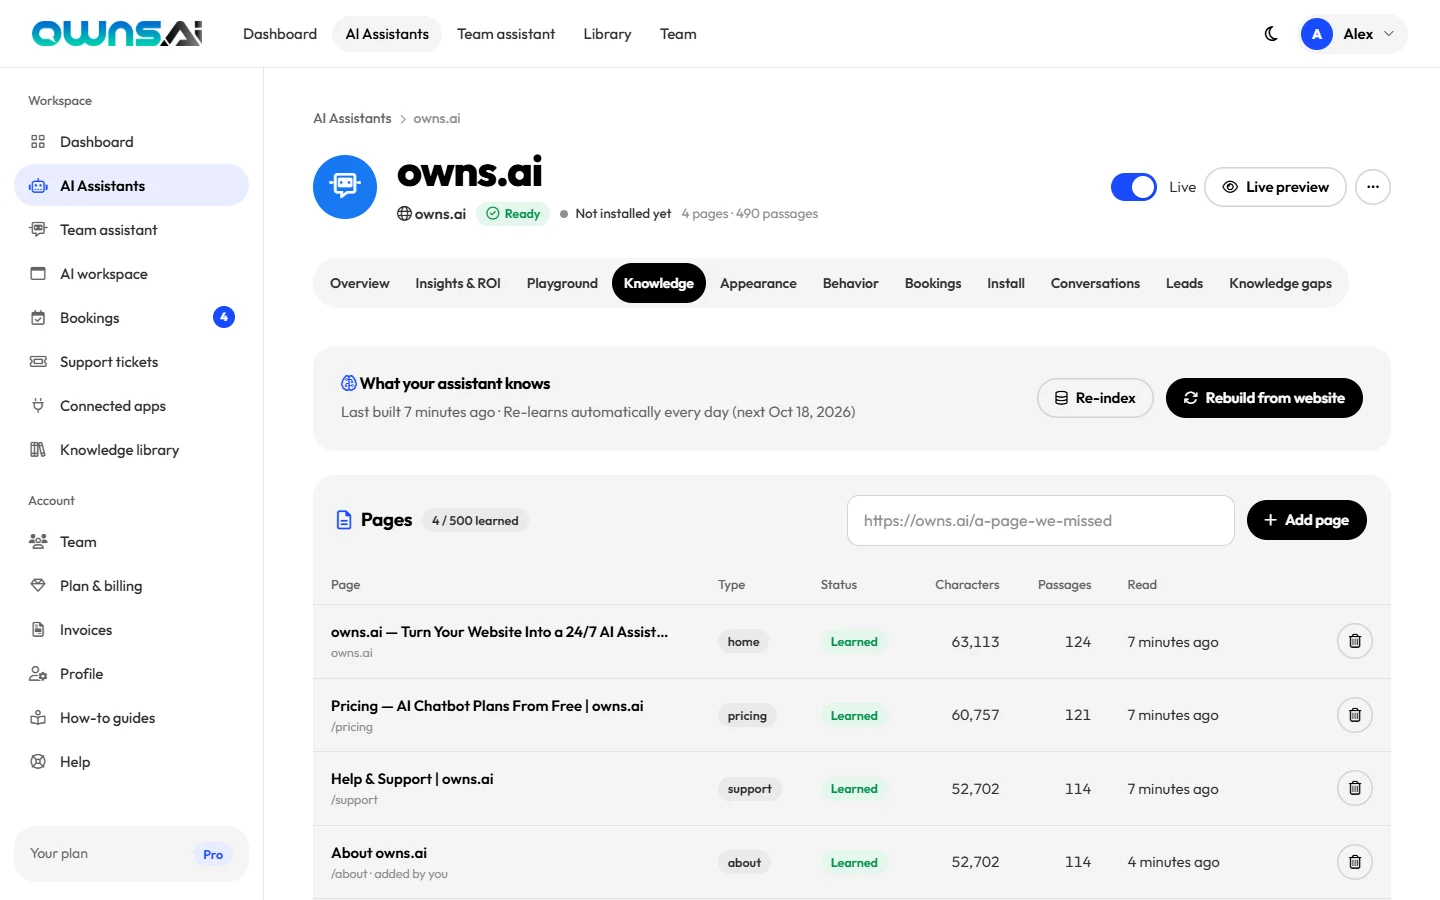Open Plan & billing in sidebar
This screenshot has width=1440, height=900.
coord(131,586)
